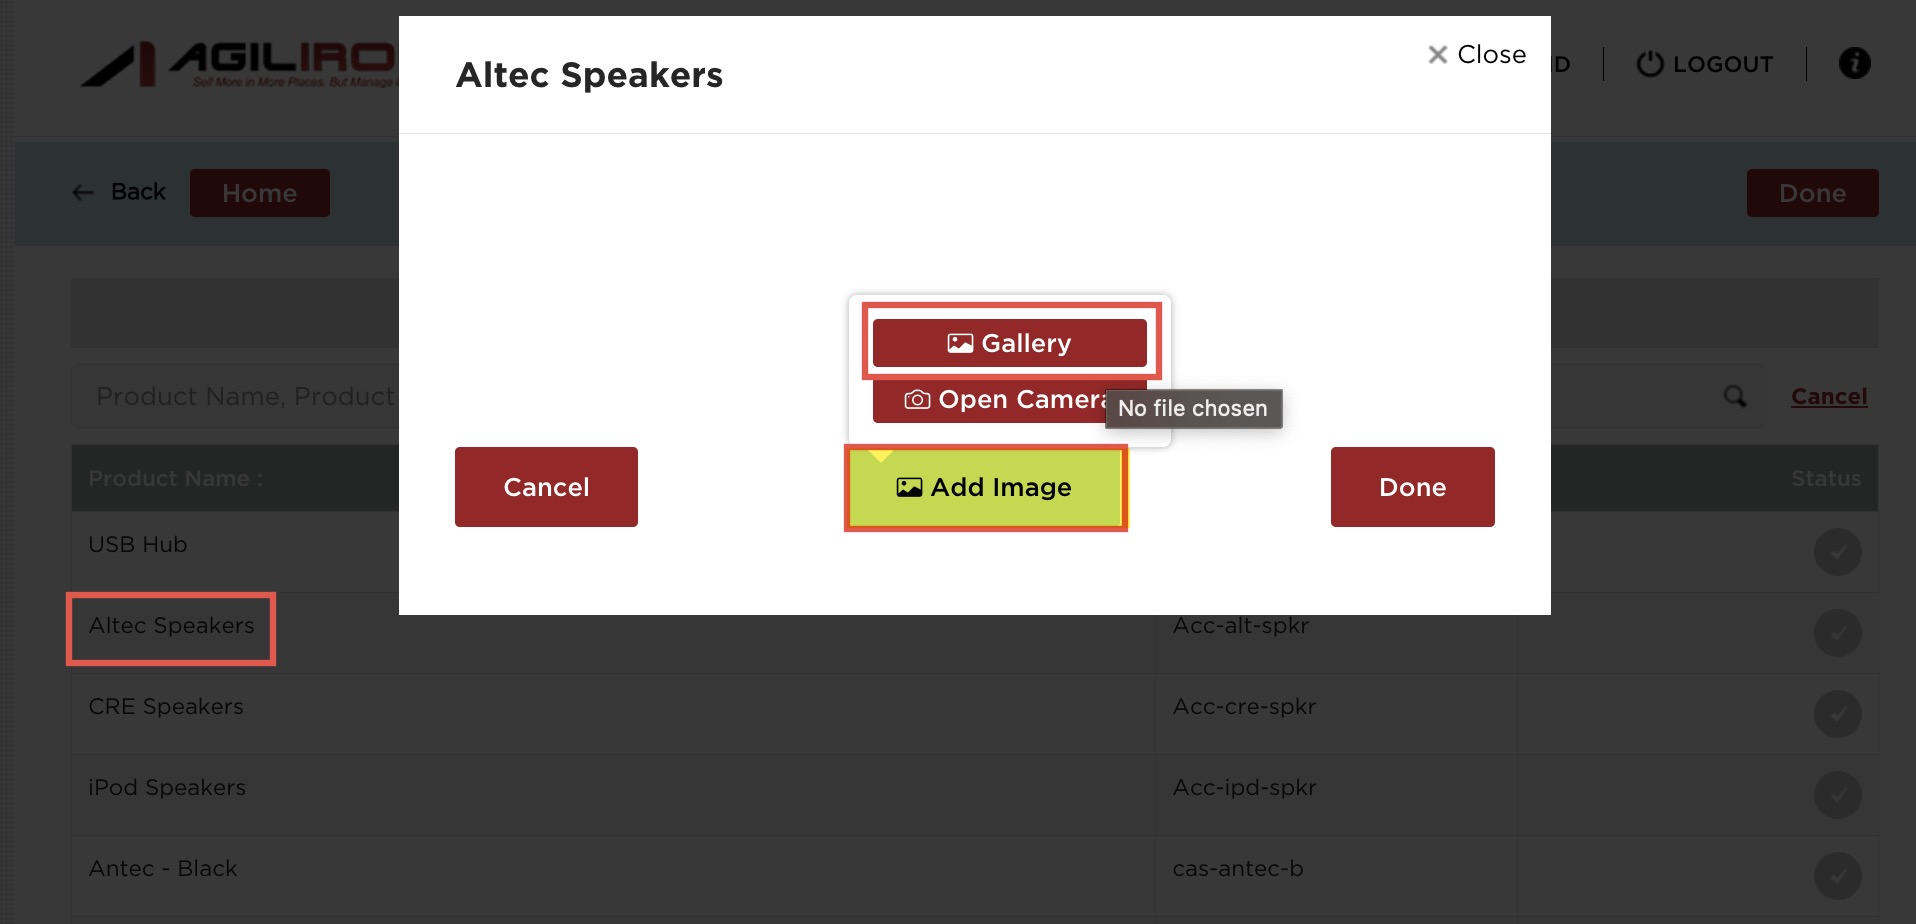Close the dialog with the X Close control
Viewport: 1916px width, 924px height.
click(1477, 54)
